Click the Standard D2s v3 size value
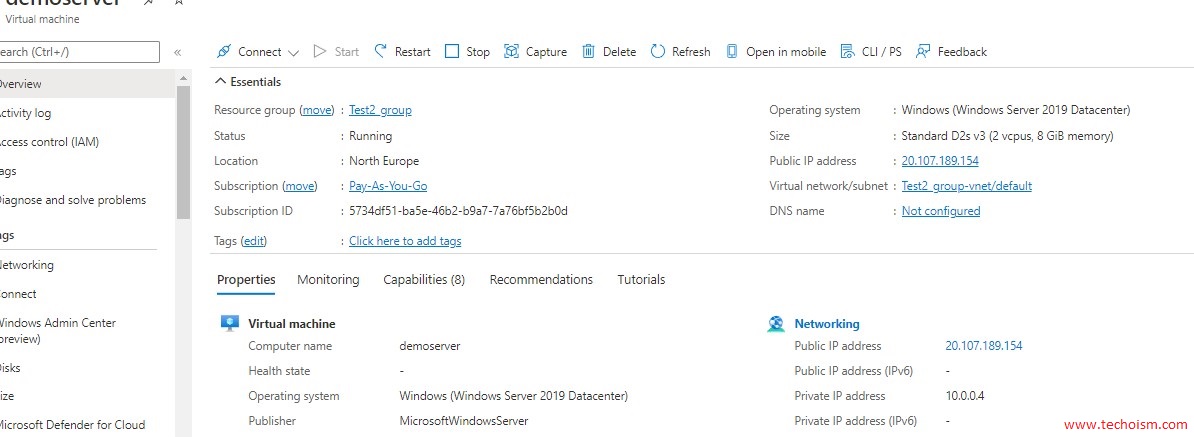1194x437 pixels. point(1007,136)
